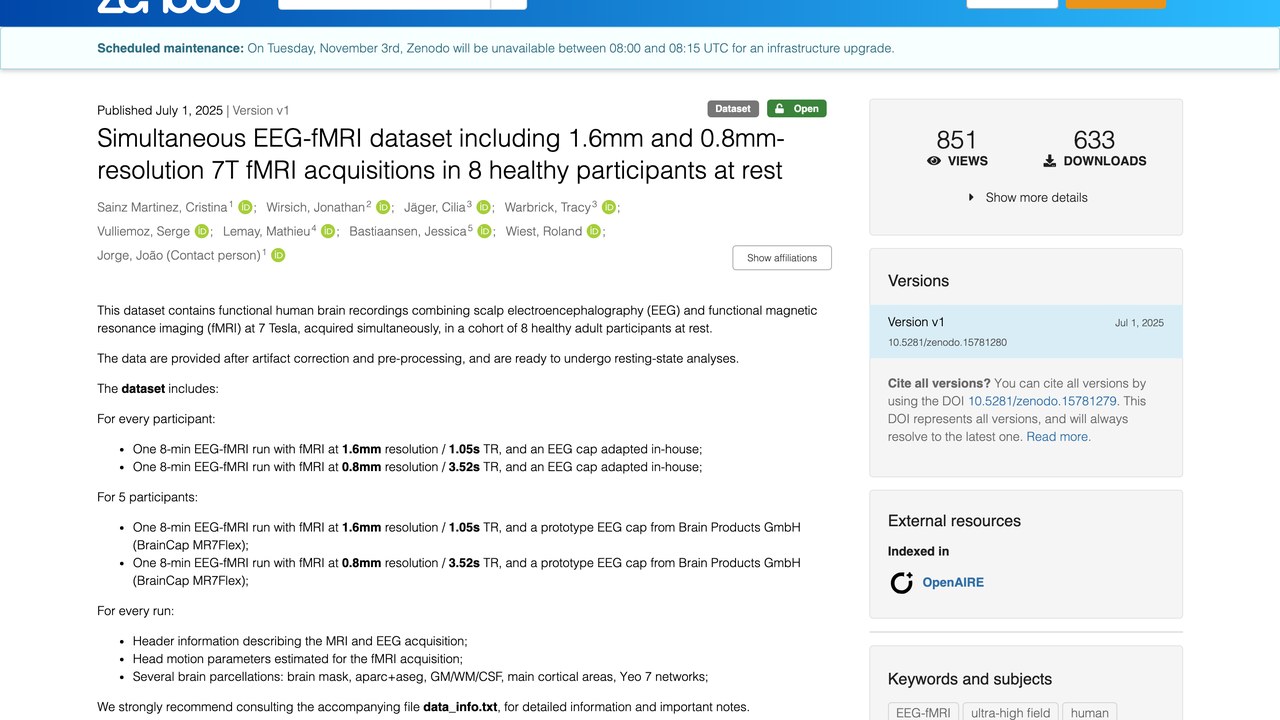Click the OpenAIRE logo icon
The width and height of the screenshot is (1280, 720).
[x=902, y=582]
